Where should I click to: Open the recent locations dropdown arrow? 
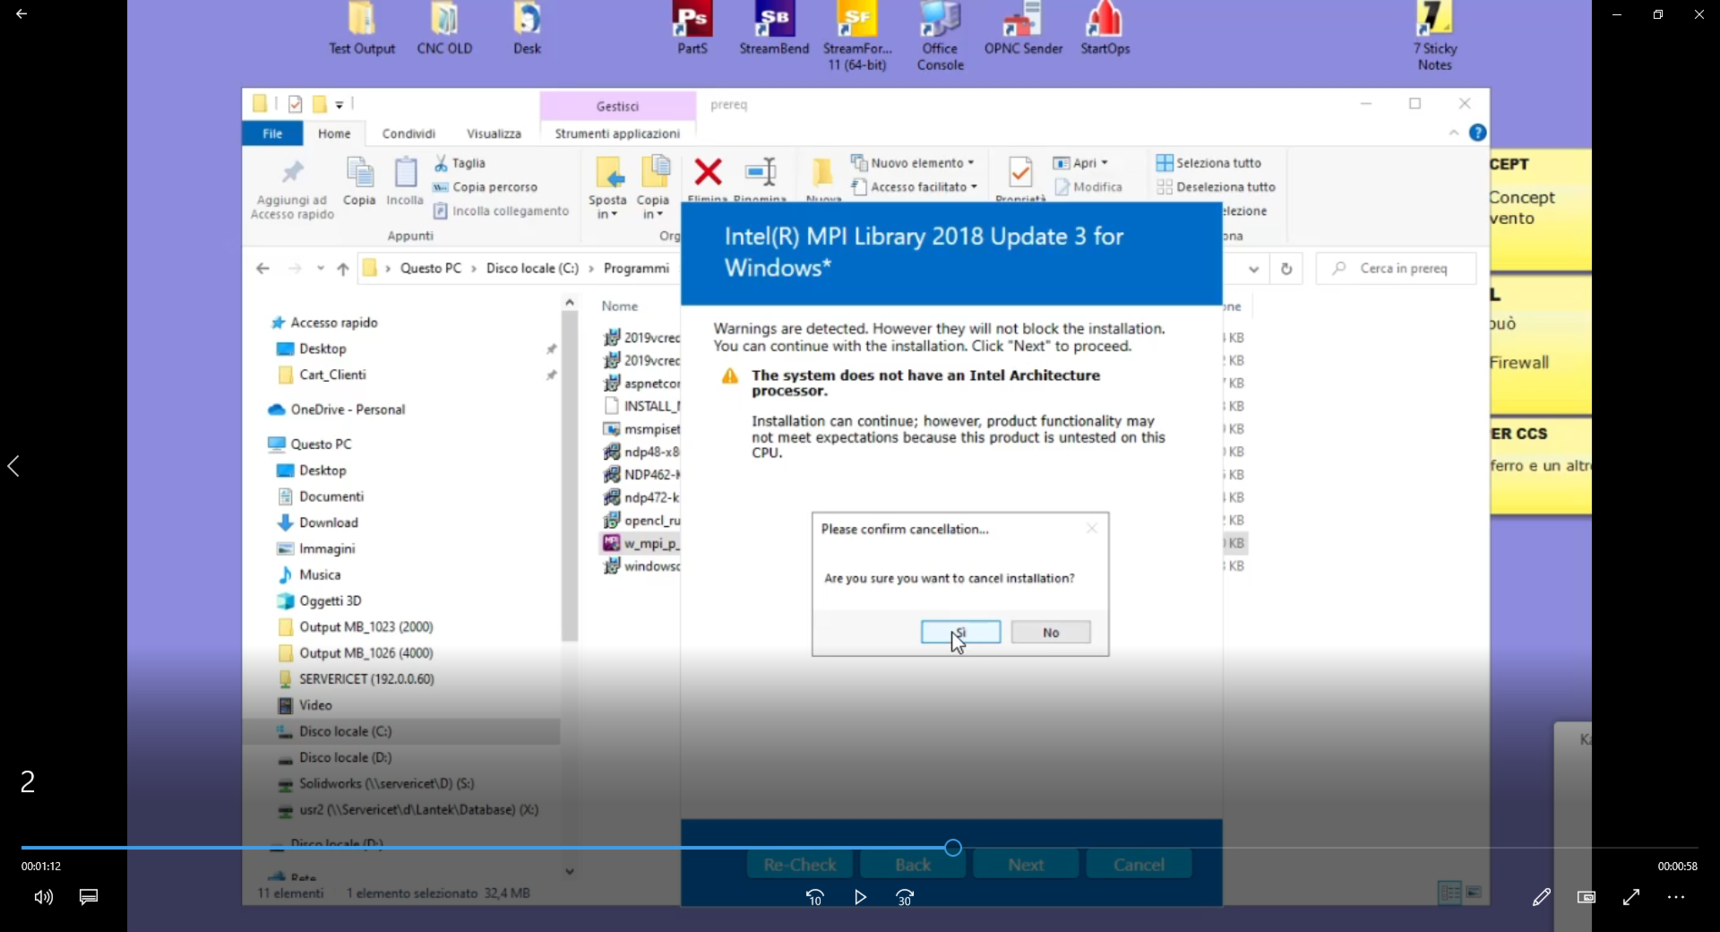320,269
